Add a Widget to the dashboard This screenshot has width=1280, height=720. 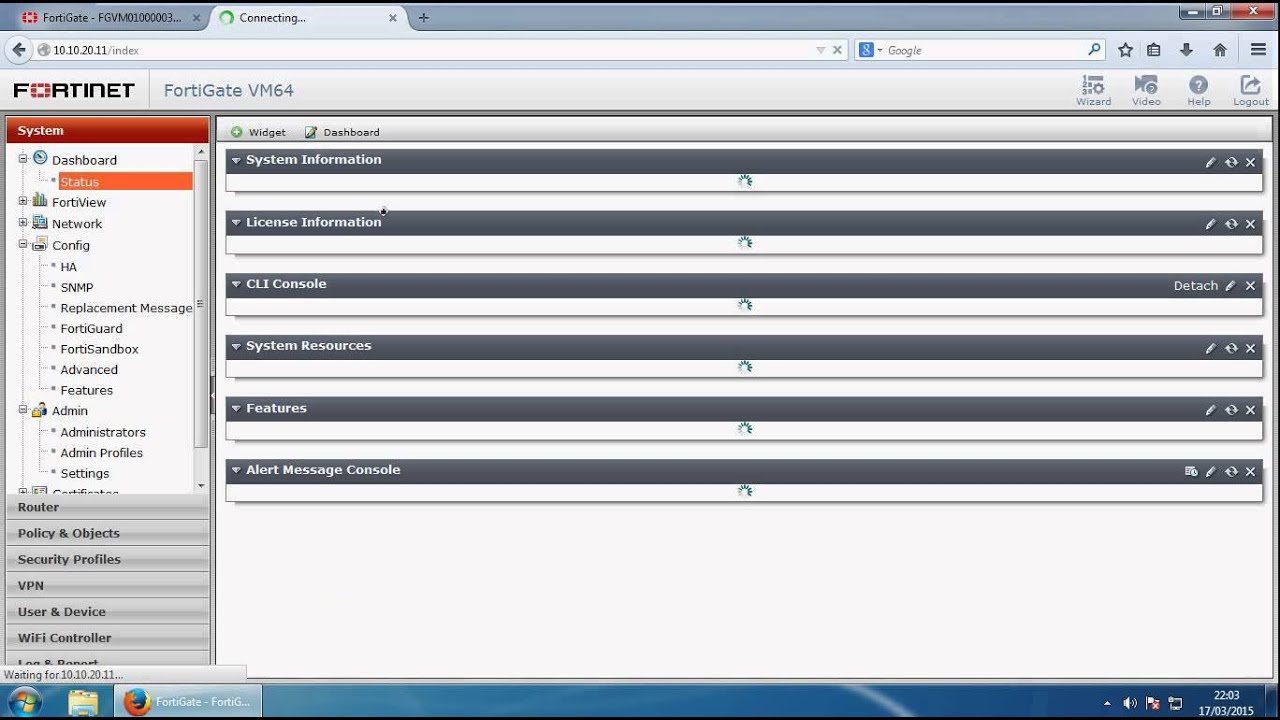coord(258,132)
